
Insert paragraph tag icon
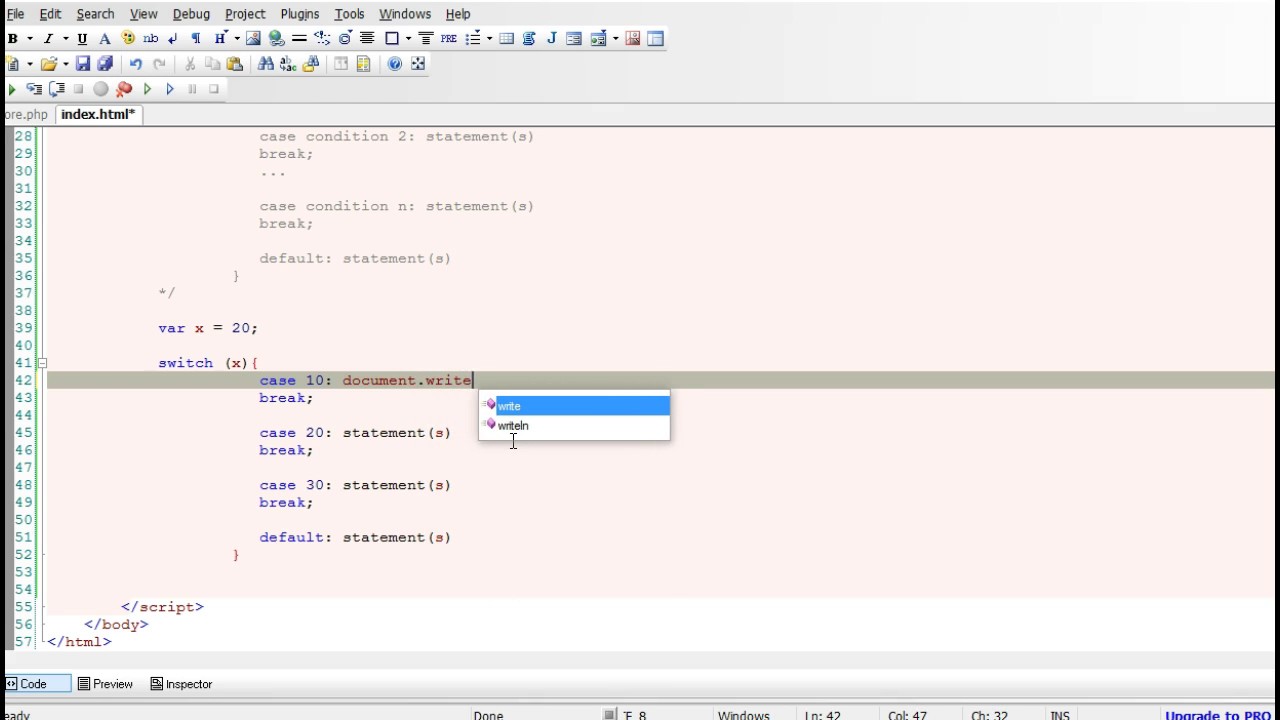click(195, 39)
